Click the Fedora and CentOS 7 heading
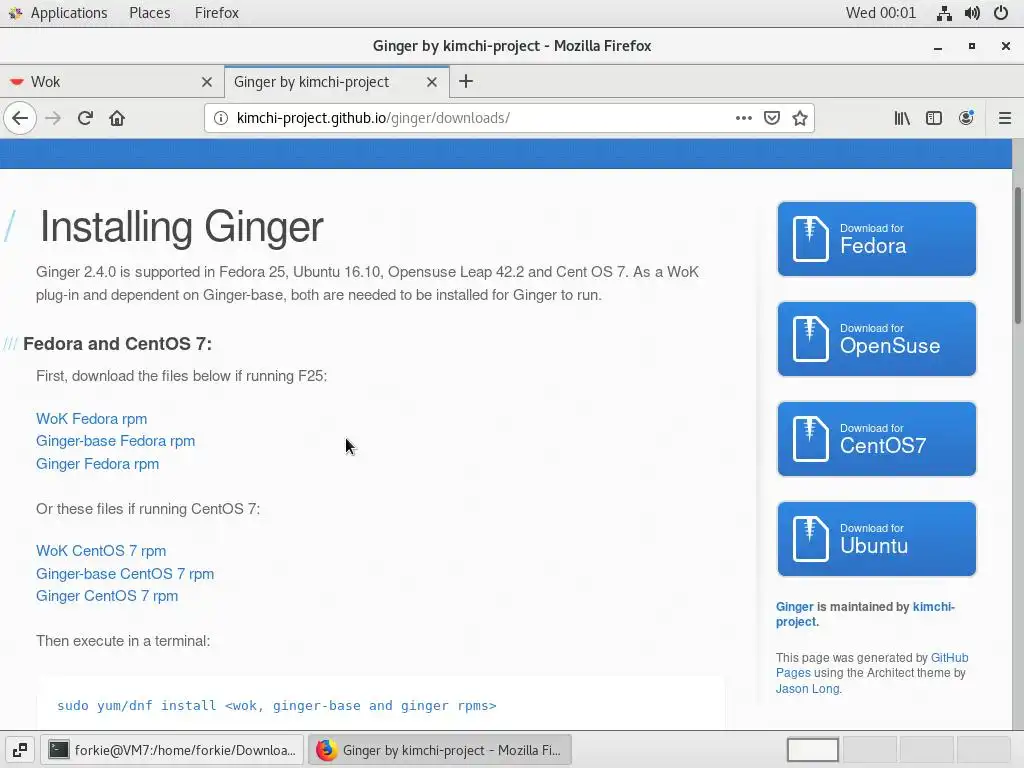The width and height of the screenshot is (1024, 768). click(x=118, y=344)
